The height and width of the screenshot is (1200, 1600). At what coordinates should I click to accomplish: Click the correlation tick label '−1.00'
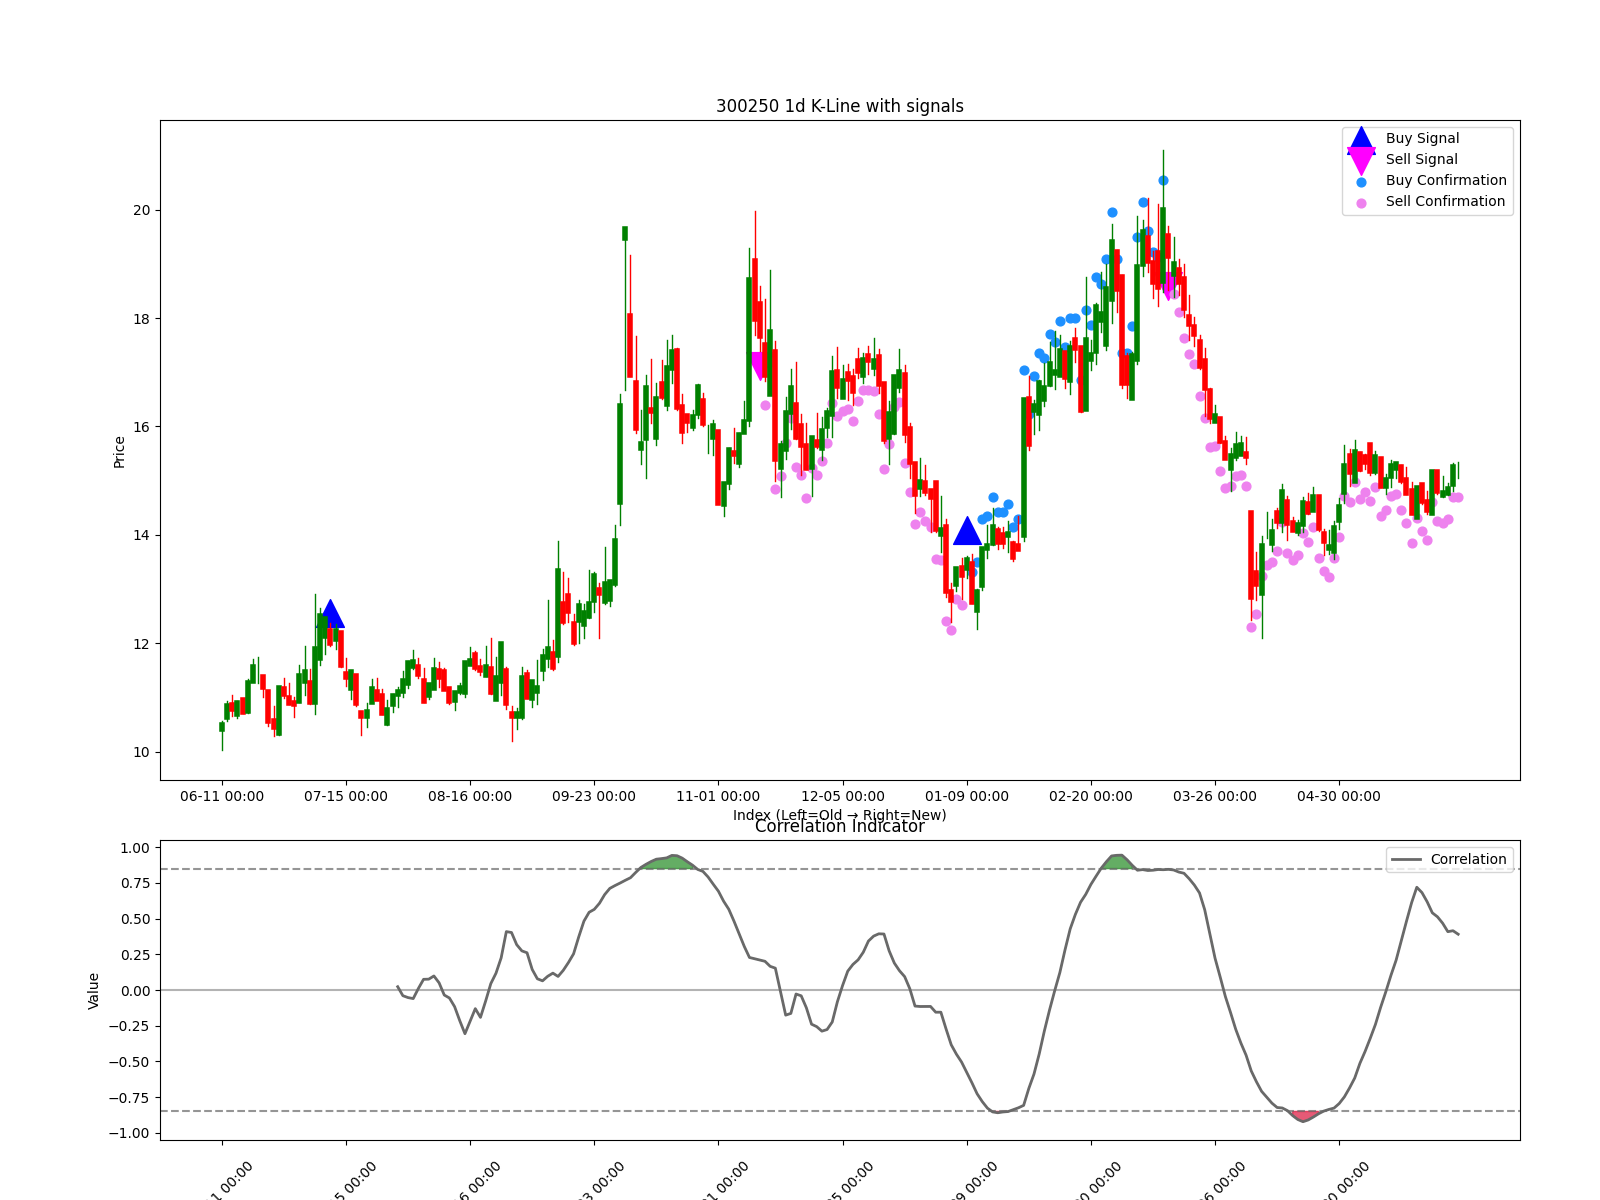click(130, 1134)
